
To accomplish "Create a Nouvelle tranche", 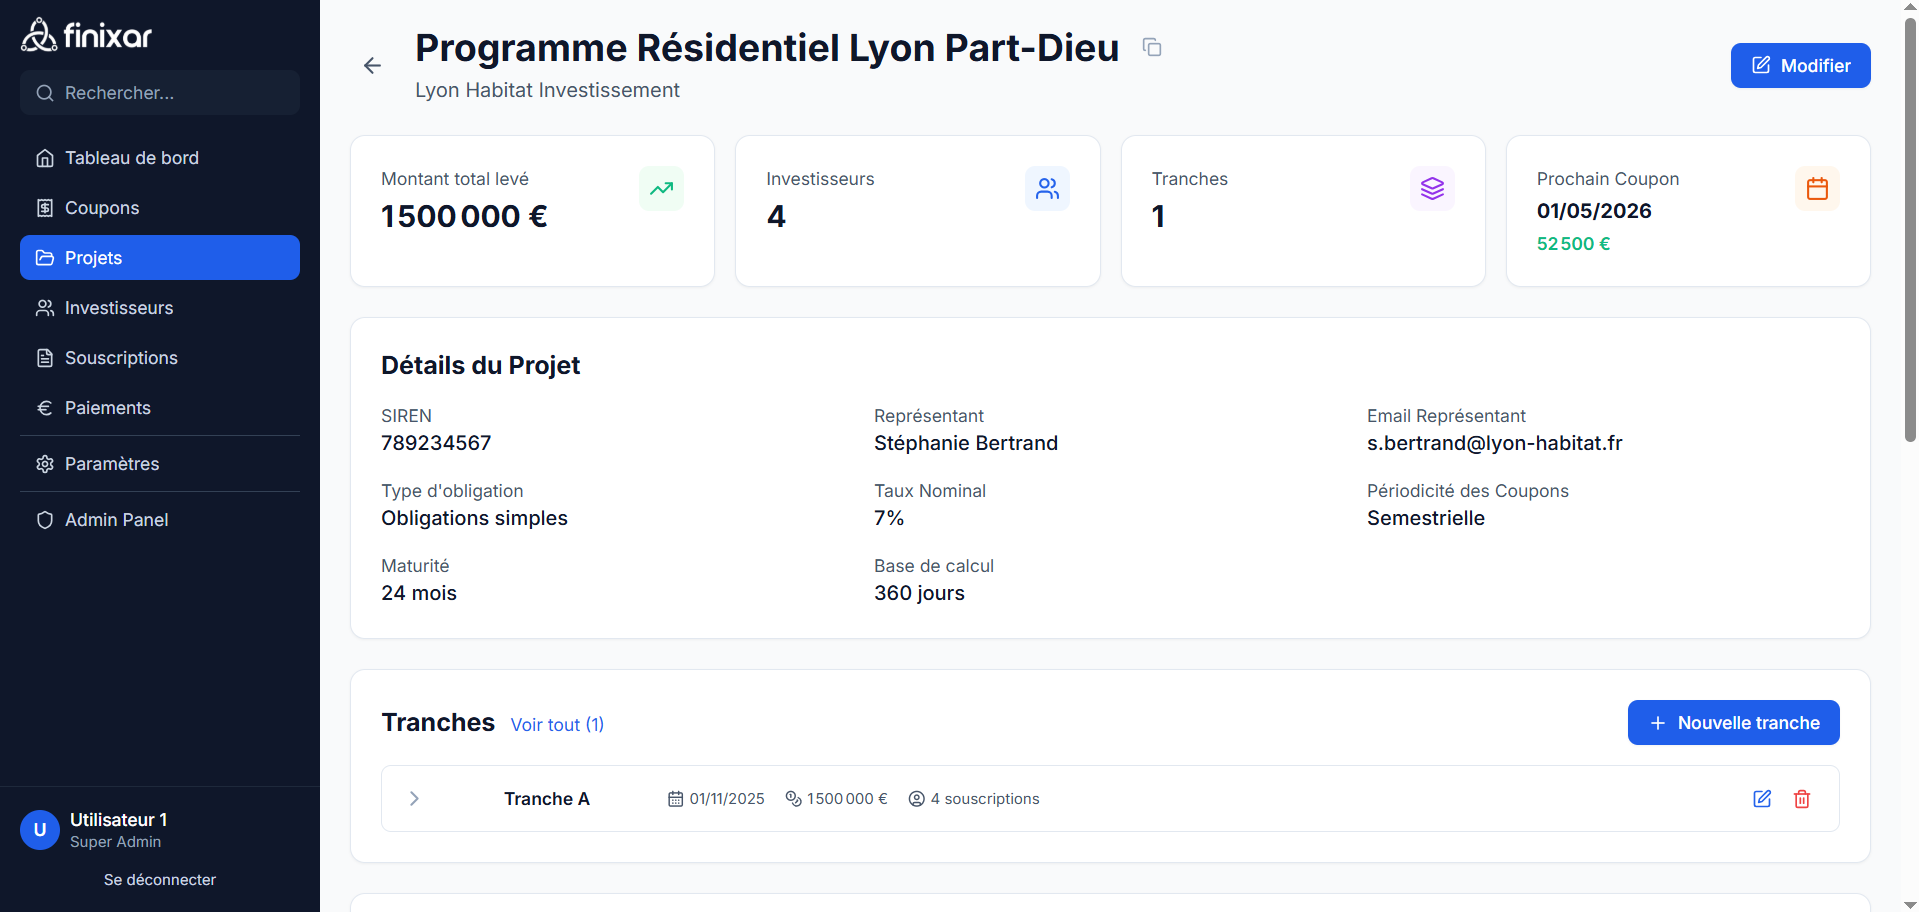I will 1733,722.
